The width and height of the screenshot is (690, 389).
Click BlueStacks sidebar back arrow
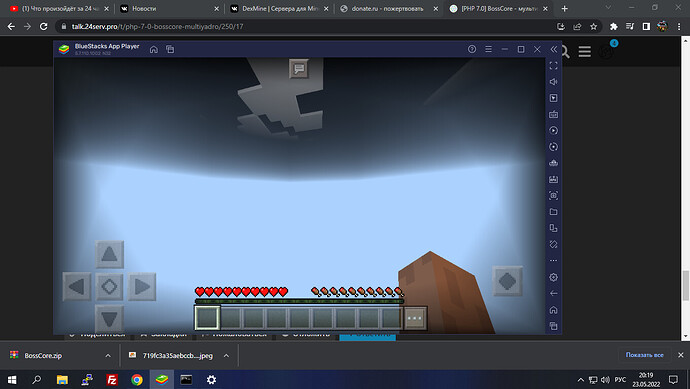click(x=554, y=294)
